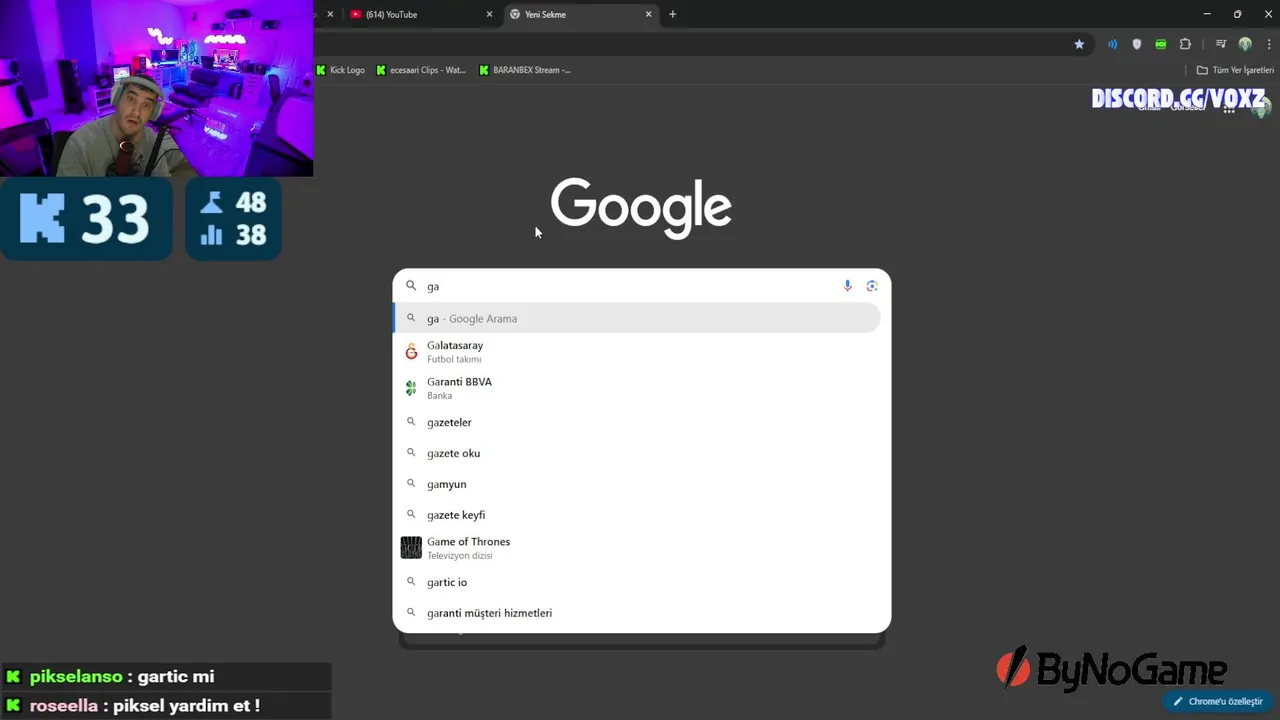Select the 'gazete oku' suggestion
This screenshot has width=1280, height=720.
[x=637, y=453]
